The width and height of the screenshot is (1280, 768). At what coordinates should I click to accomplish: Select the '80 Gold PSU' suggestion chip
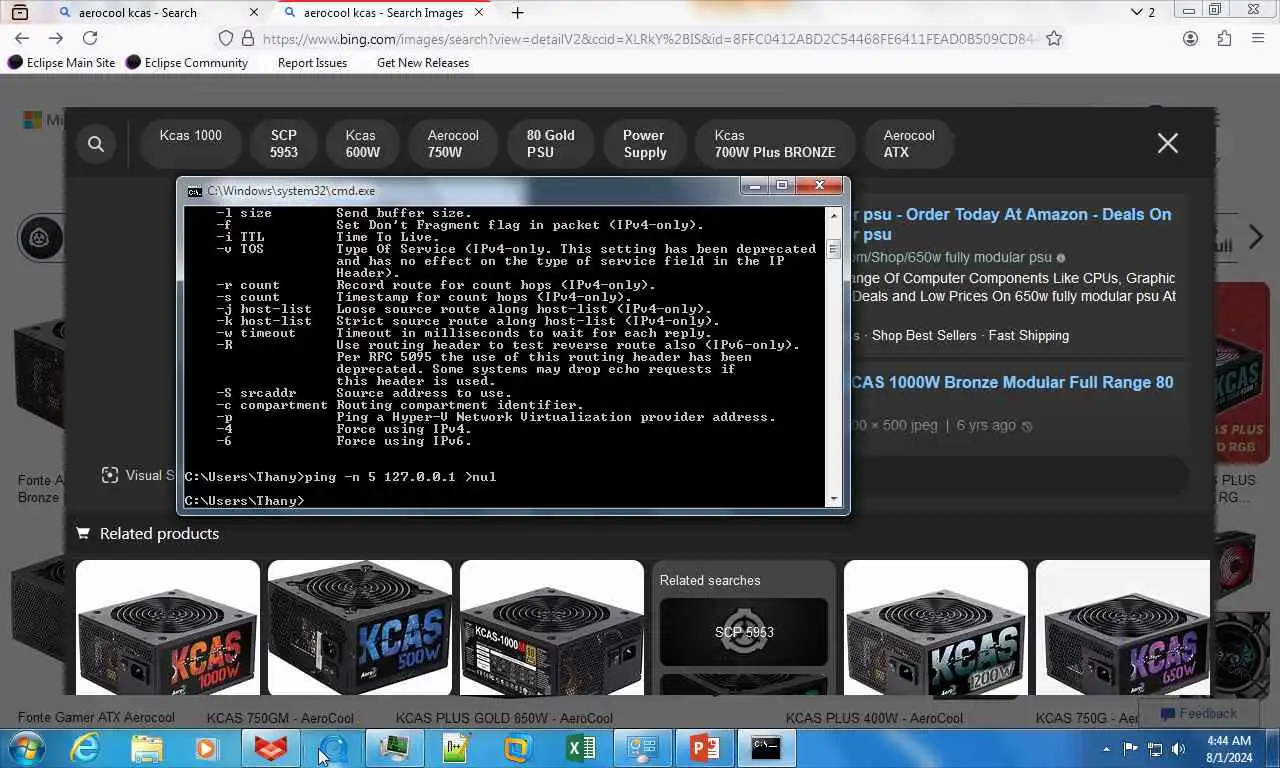(550, 143)
